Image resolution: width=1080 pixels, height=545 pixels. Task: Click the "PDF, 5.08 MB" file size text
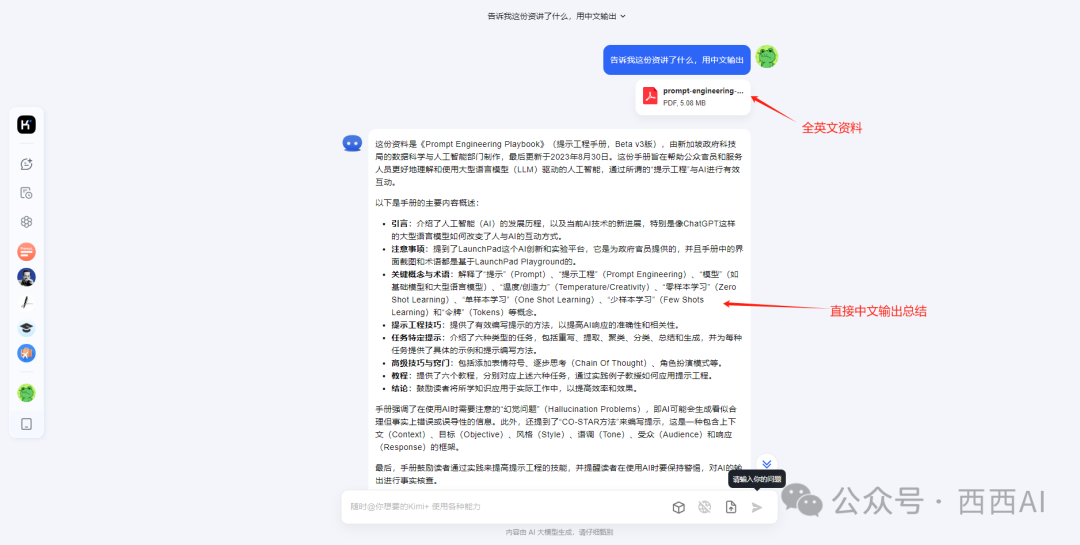(x=684, y=103)
